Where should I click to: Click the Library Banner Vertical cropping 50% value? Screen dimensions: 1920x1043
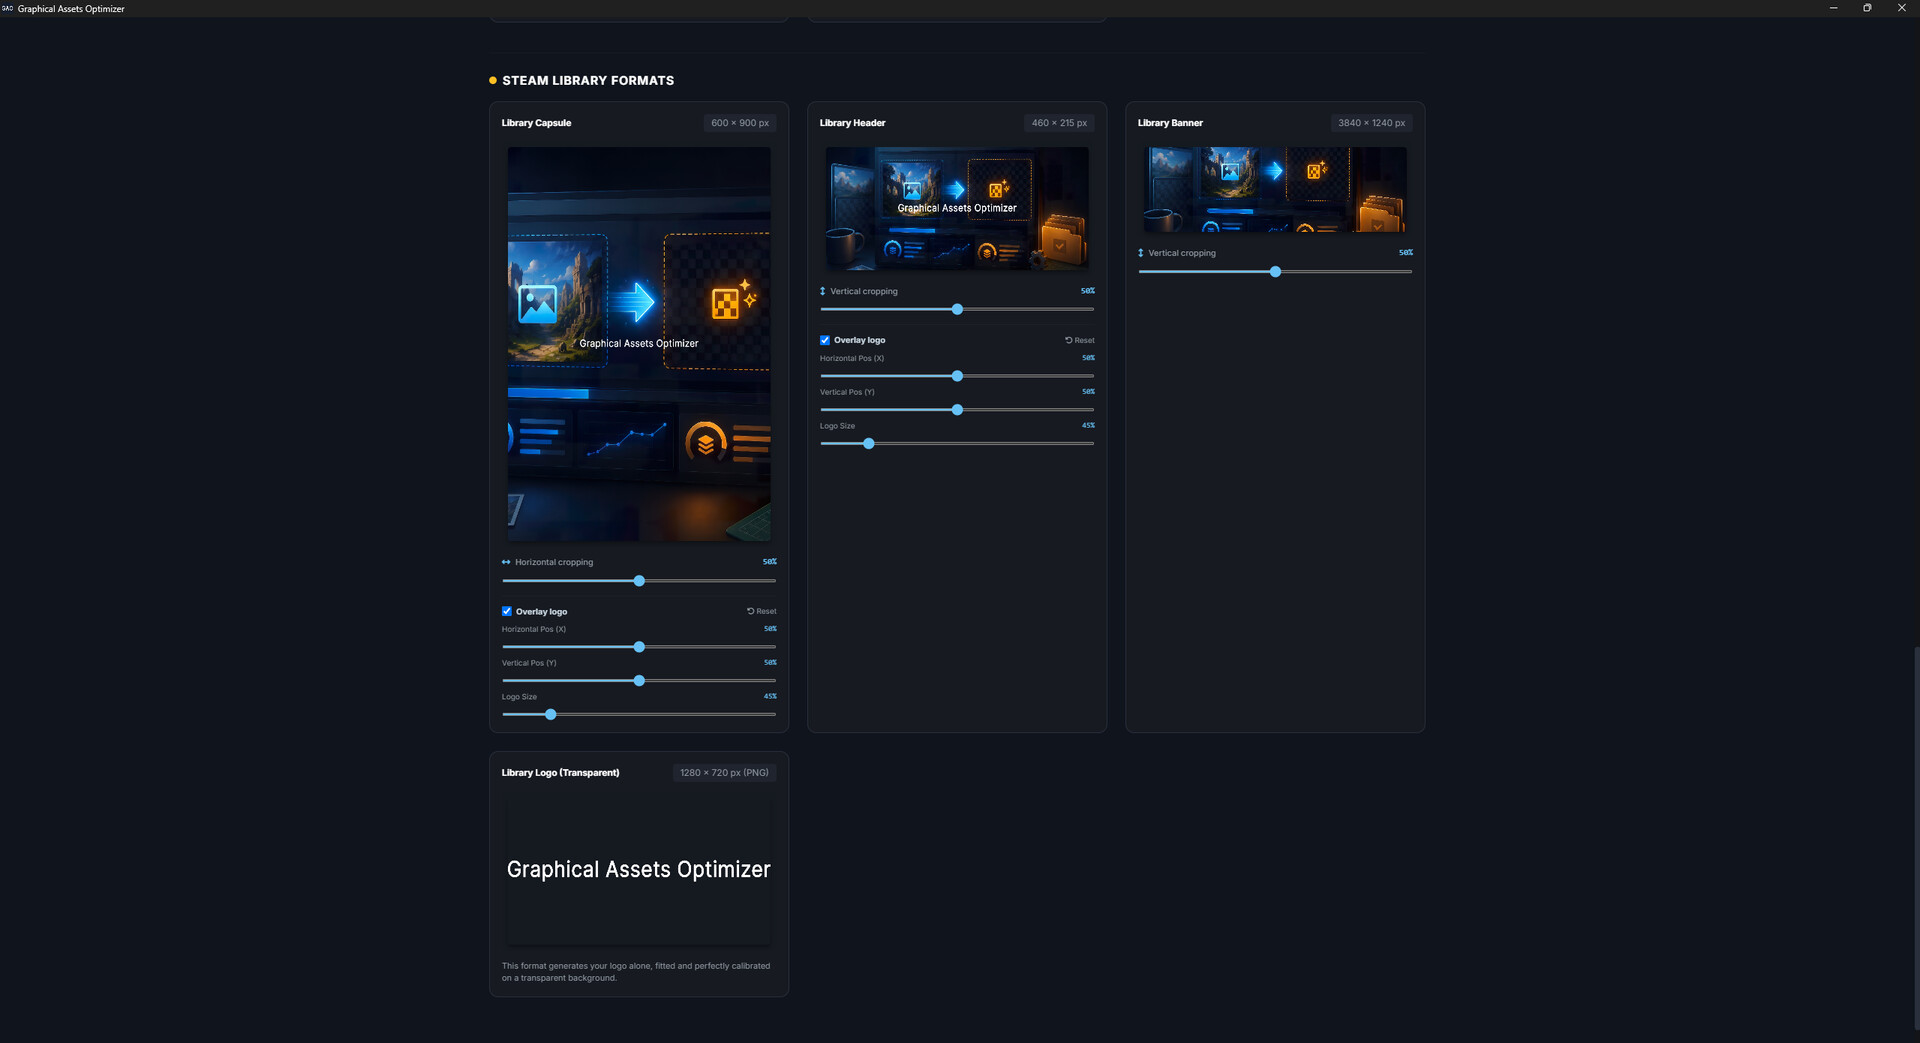click(1406, 253)
